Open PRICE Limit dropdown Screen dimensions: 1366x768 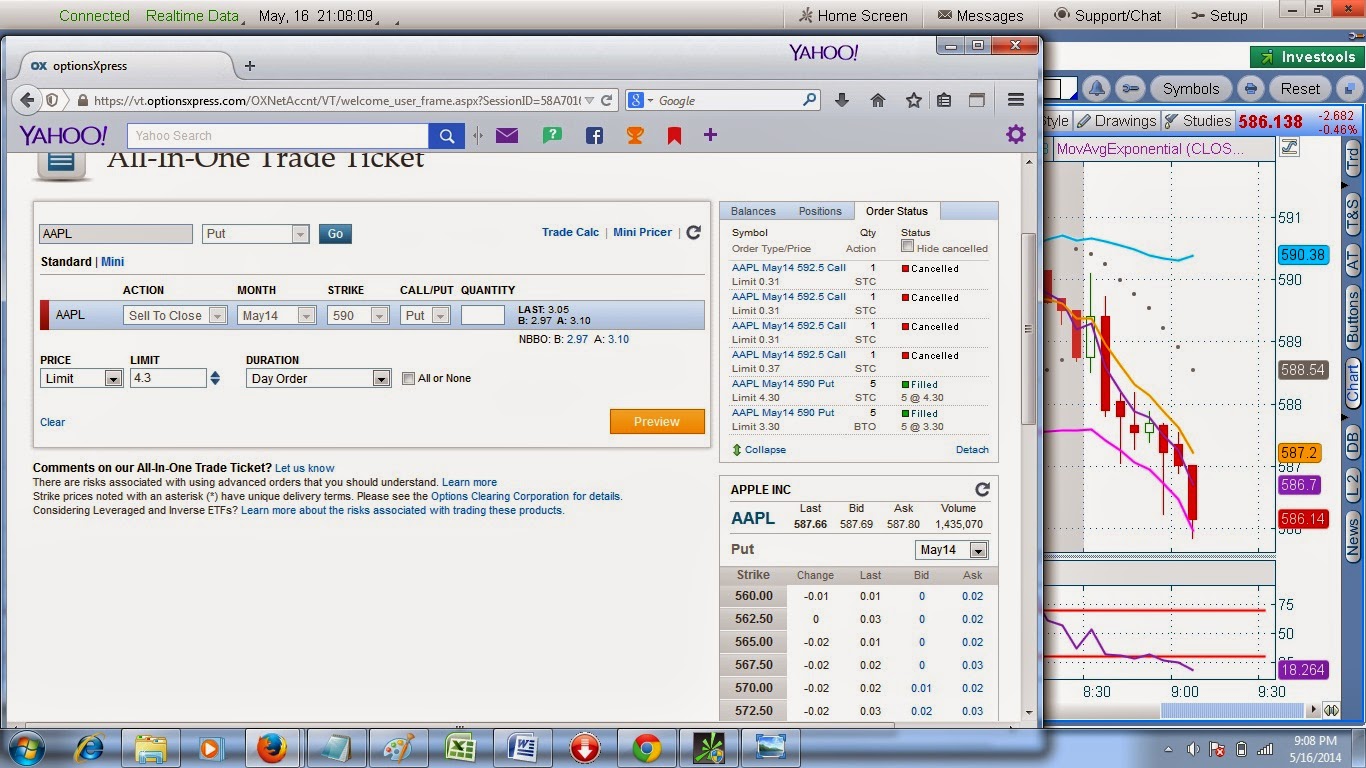pyautogui.click(x=81, y=378)
